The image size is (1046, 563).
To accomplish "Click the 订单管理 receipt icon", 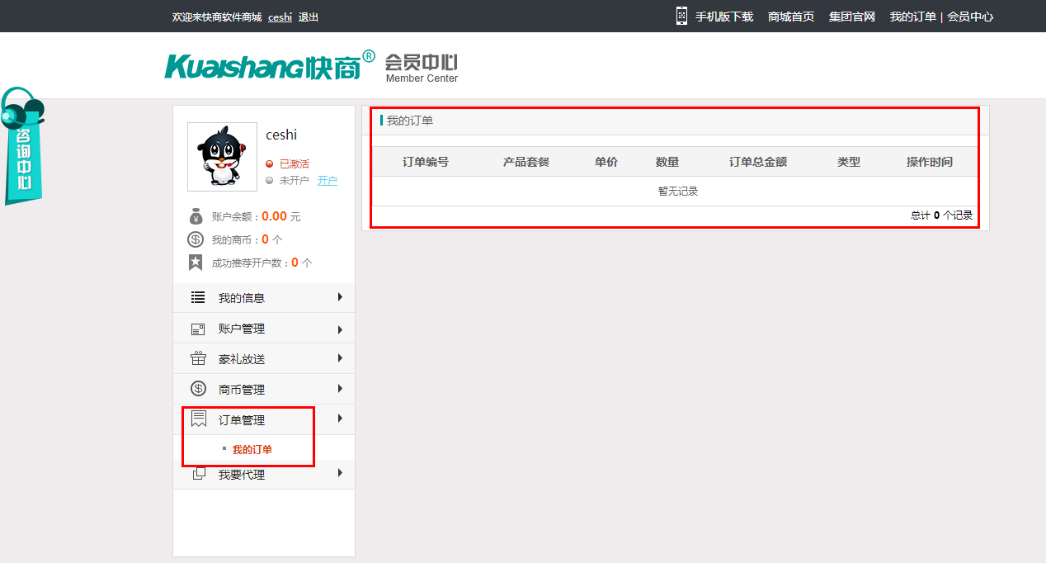I will click(198, 419).
